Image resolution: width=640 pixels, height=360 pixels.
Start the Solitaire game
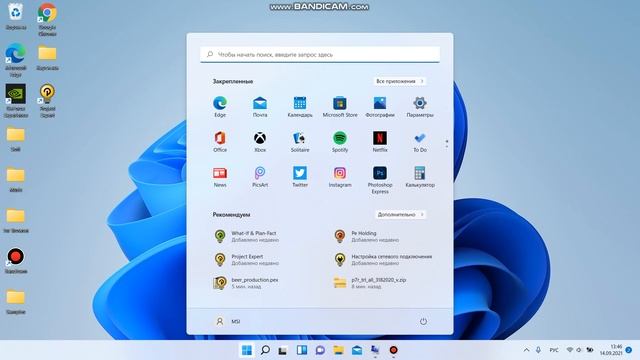(x=300, y=142)
